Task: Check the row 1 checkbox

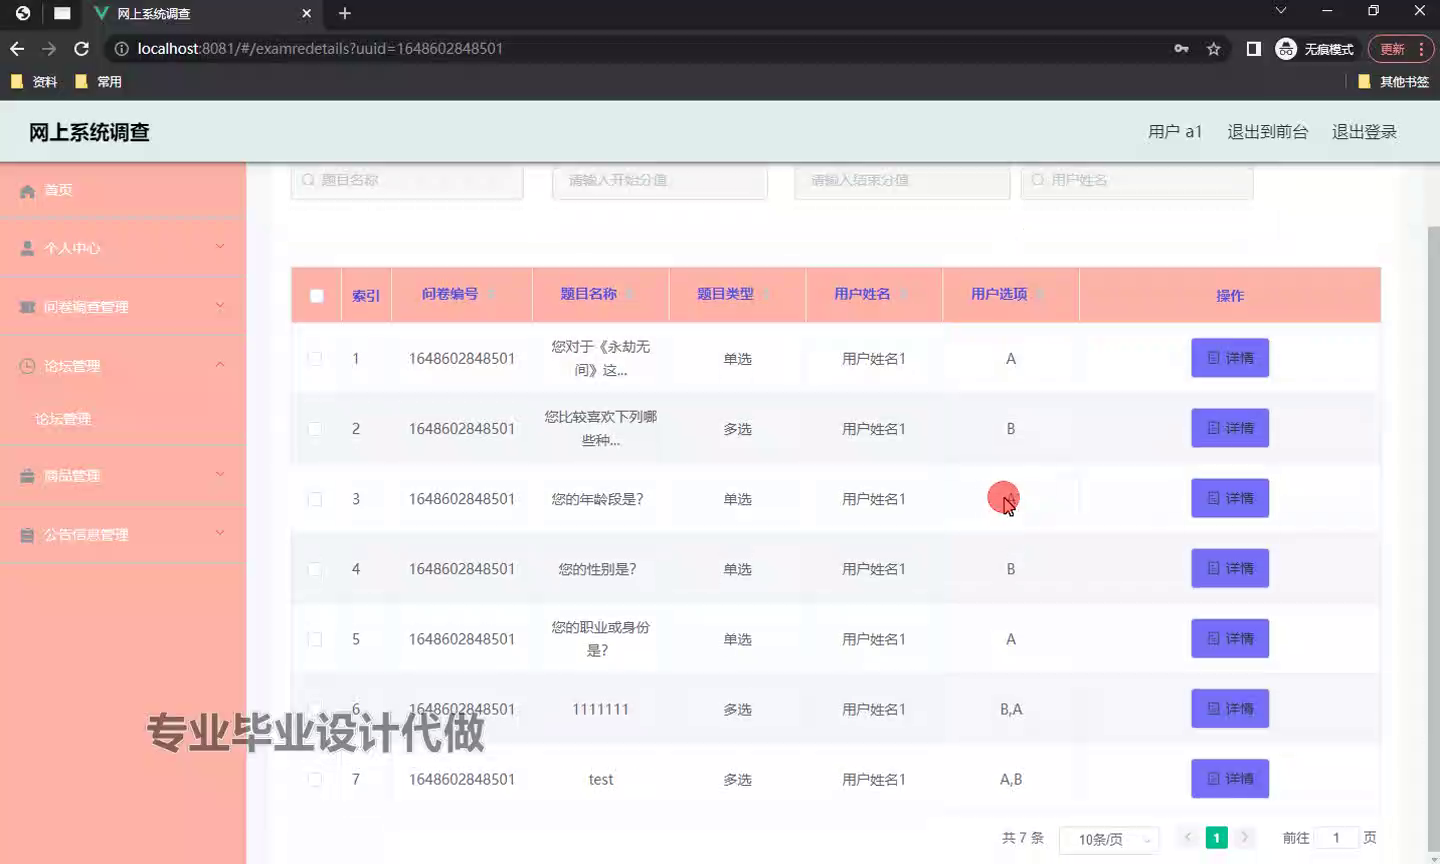Action: click(x=315, y=358)
